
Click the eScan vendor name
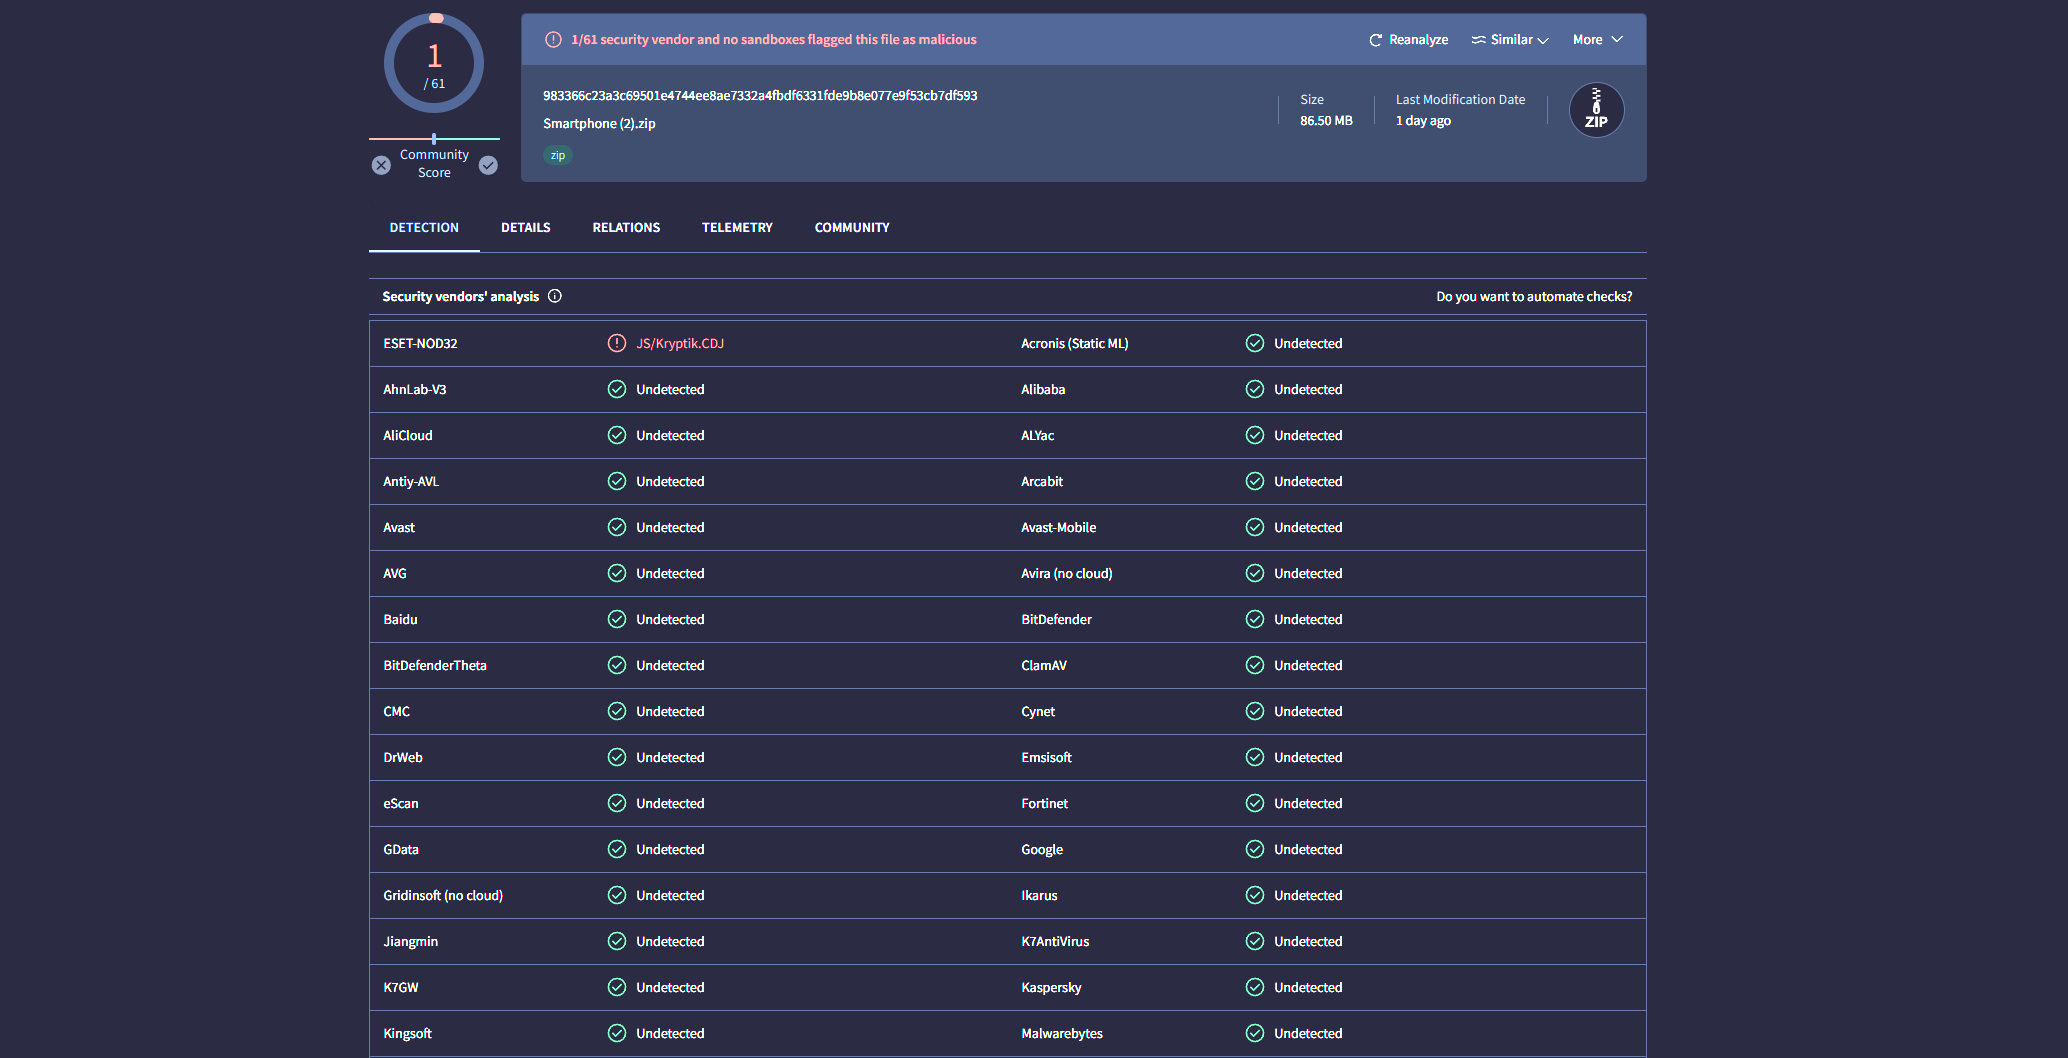(401, 803)
